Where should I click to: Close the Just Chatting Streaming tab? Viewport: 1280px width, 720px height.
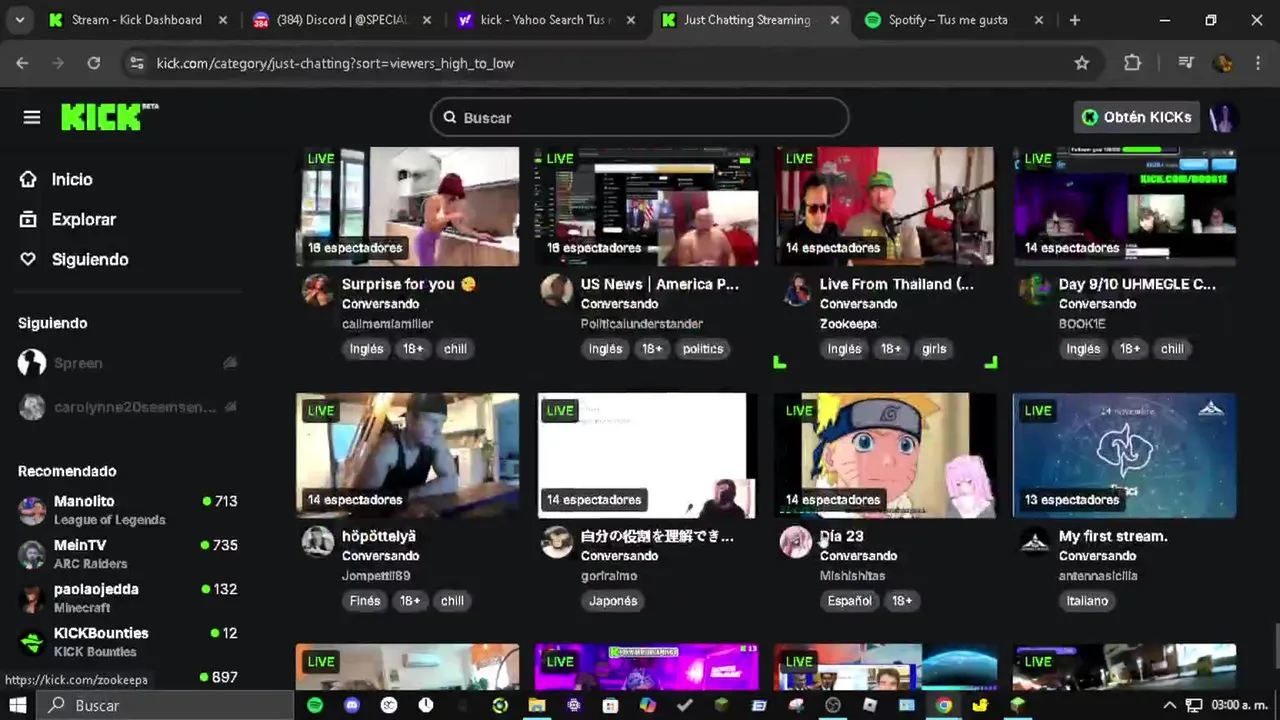(835, 20)
